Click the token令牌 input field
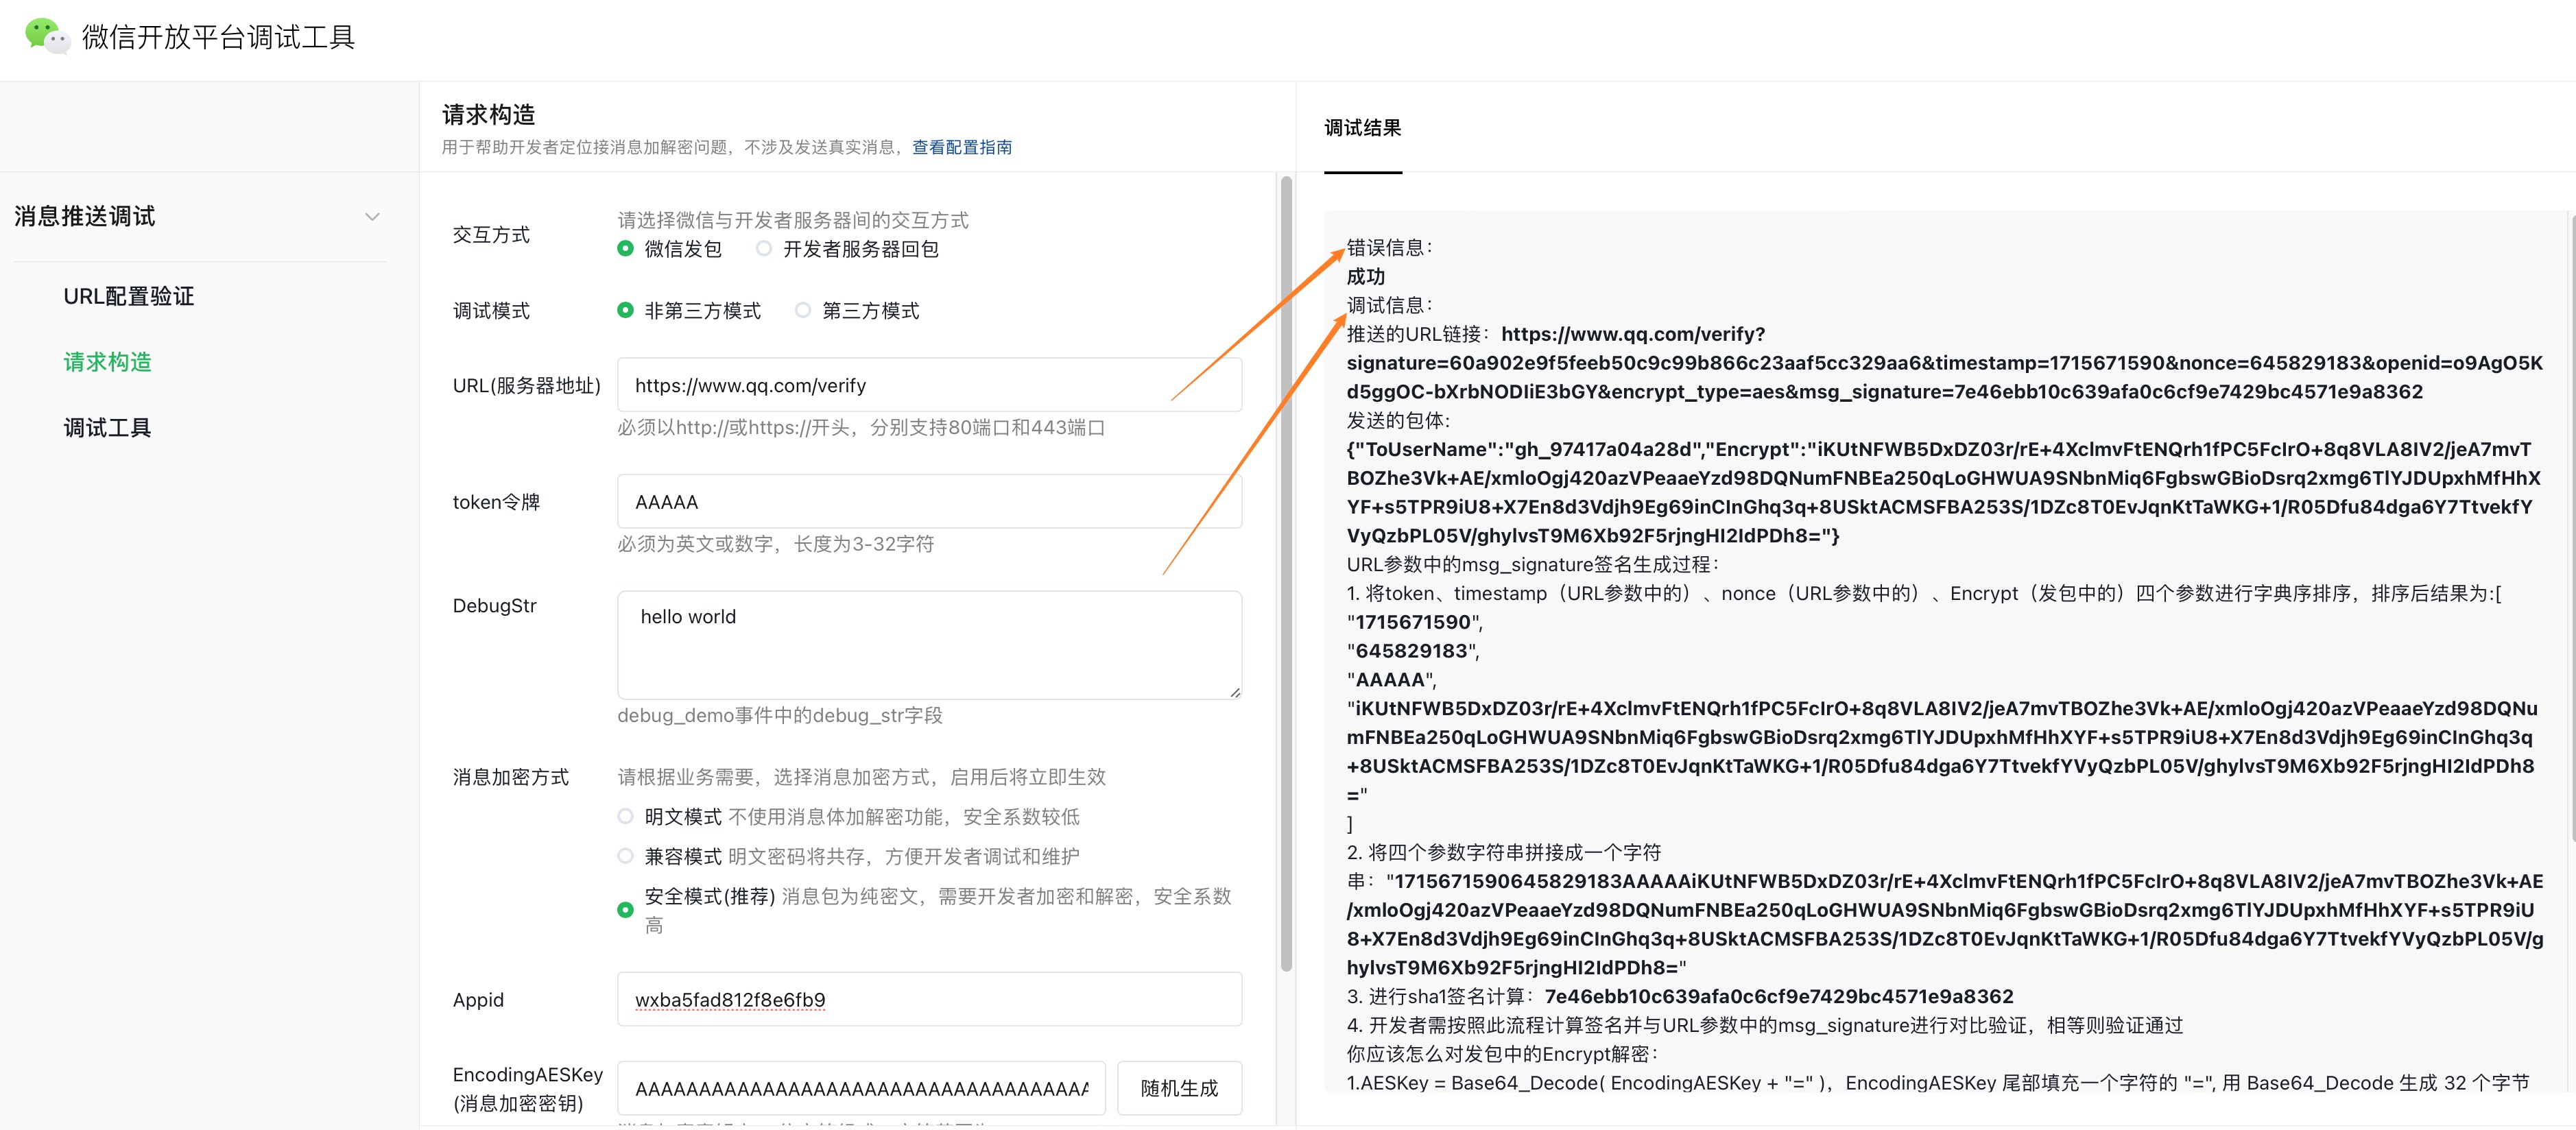The width and height of the screenshot is (2576, 1130). coord(929,501)
